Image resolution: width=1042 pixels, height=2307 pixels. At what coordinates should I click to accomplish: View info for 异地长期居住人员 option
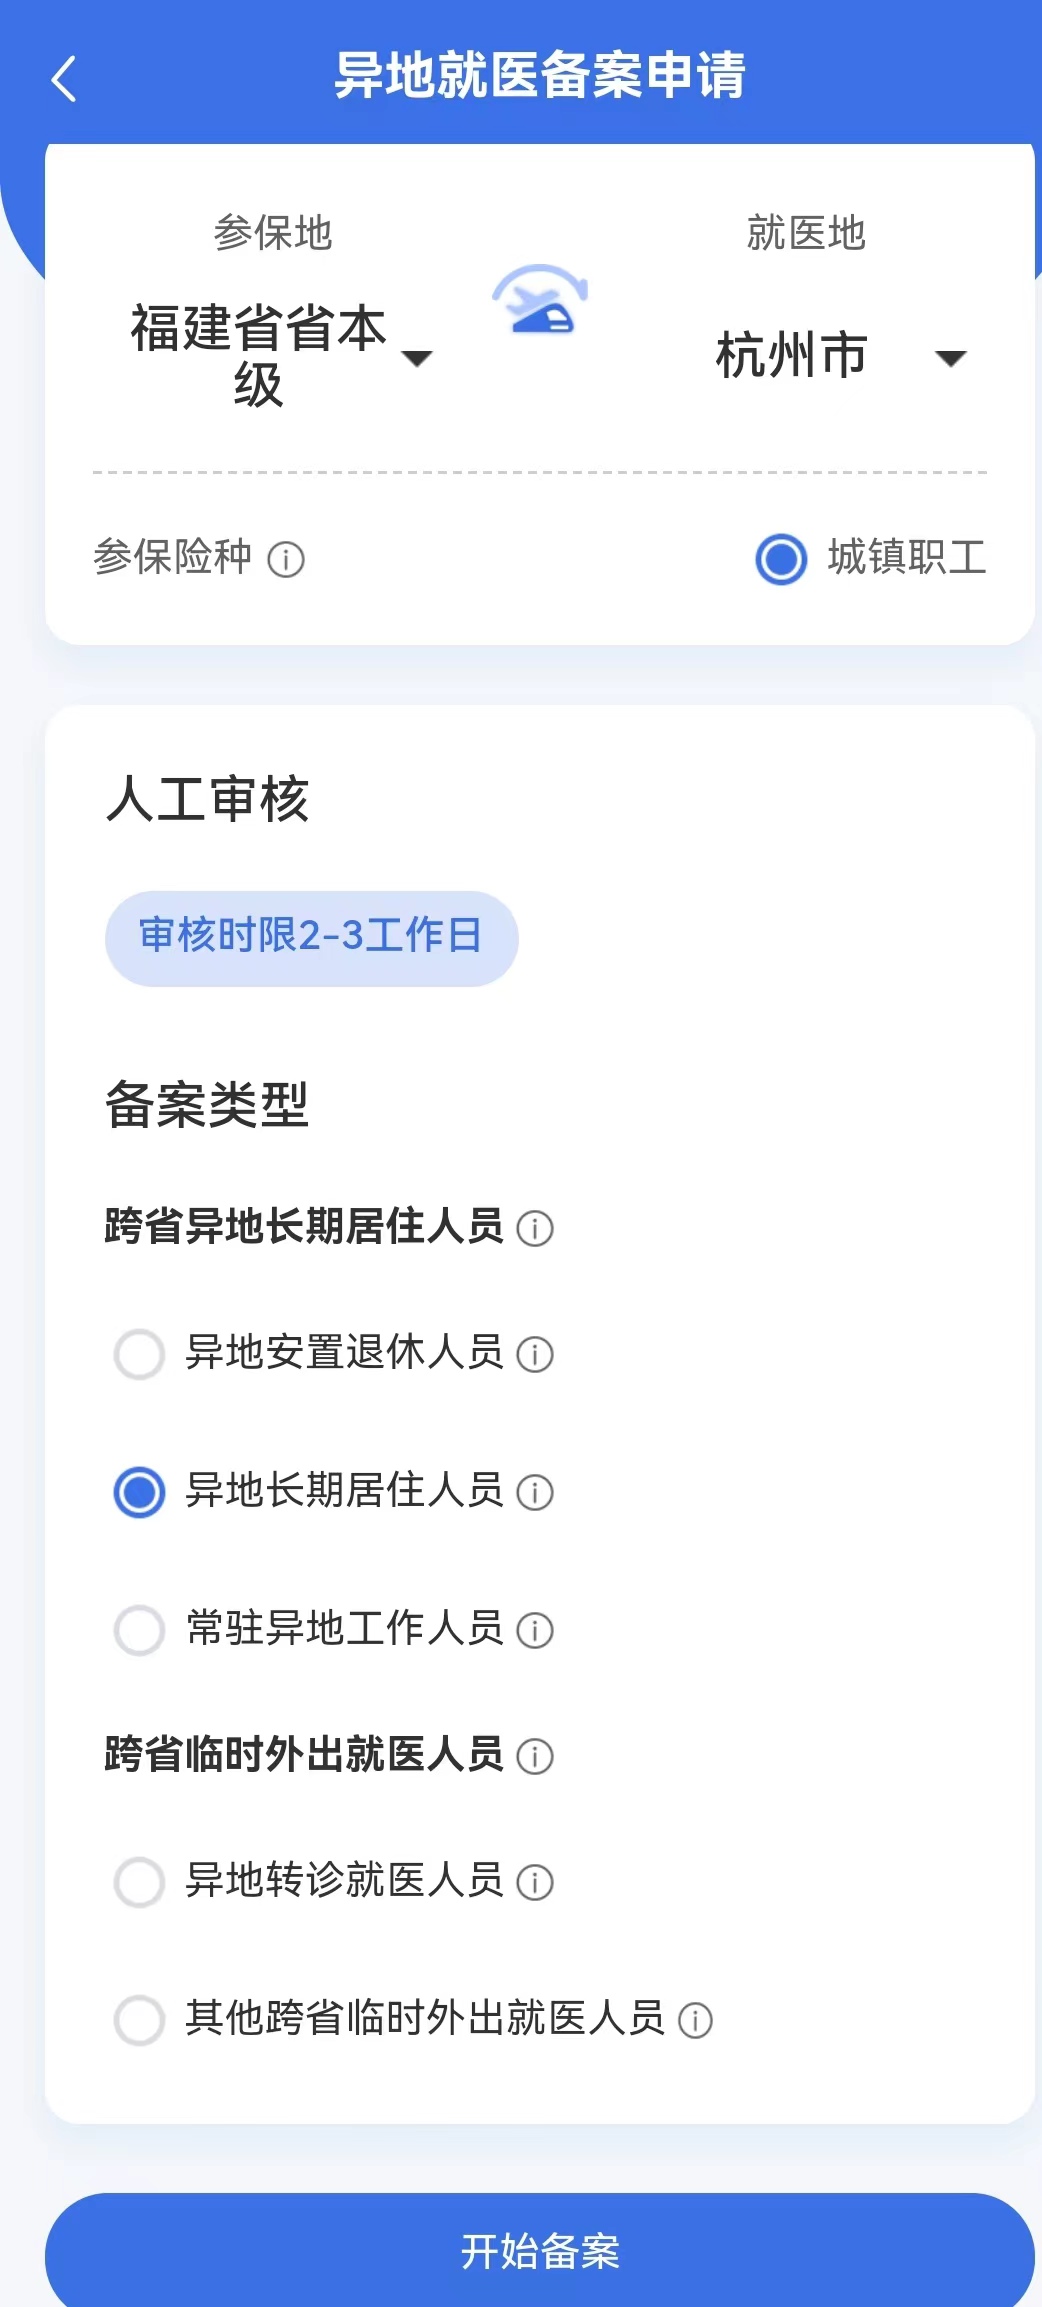coord(535,1492)
